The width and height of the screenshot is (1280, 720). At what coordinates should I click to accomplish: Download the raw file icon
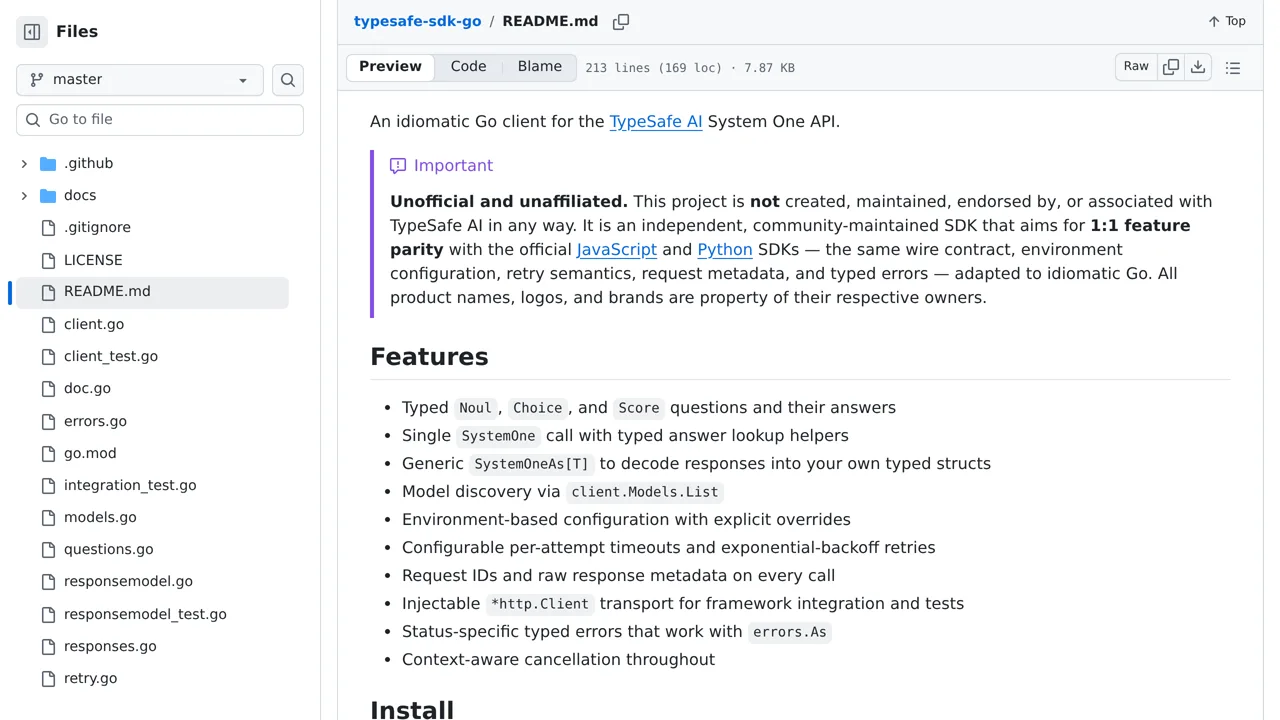[1198, 67]
